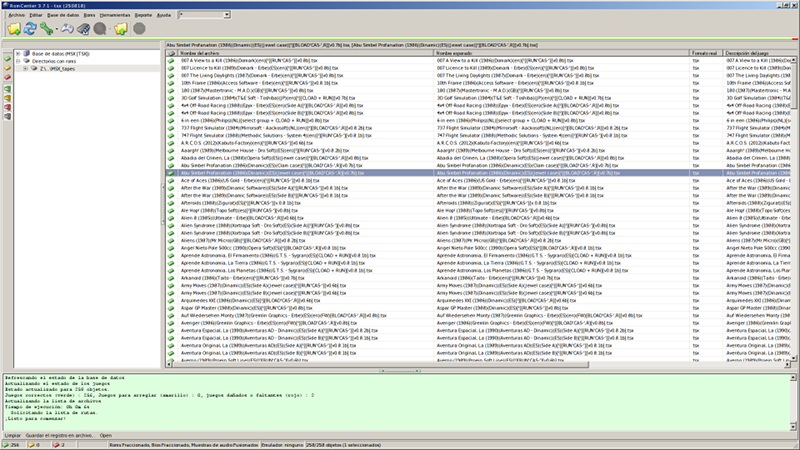The image size is (800, 450).
Task: Collapse the Directorios con roms node
Action: (x=18, y=61)
